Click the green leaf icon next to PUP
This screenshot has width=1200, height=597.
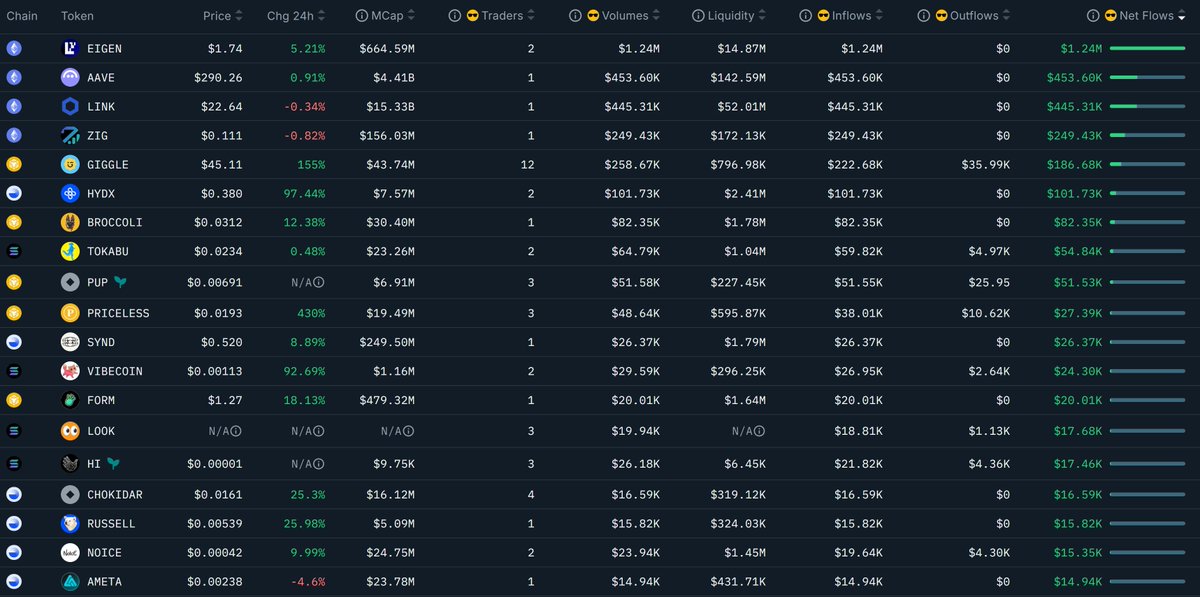tap(121, 283)
